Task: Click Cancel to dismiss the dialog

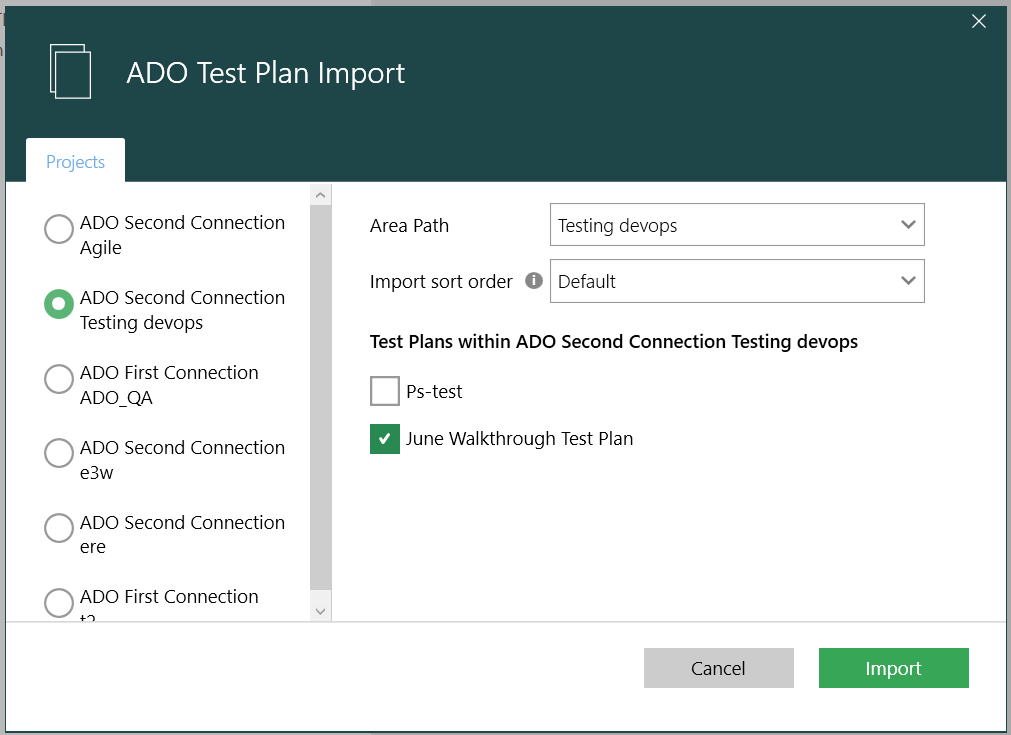Action: click(718, 667)
